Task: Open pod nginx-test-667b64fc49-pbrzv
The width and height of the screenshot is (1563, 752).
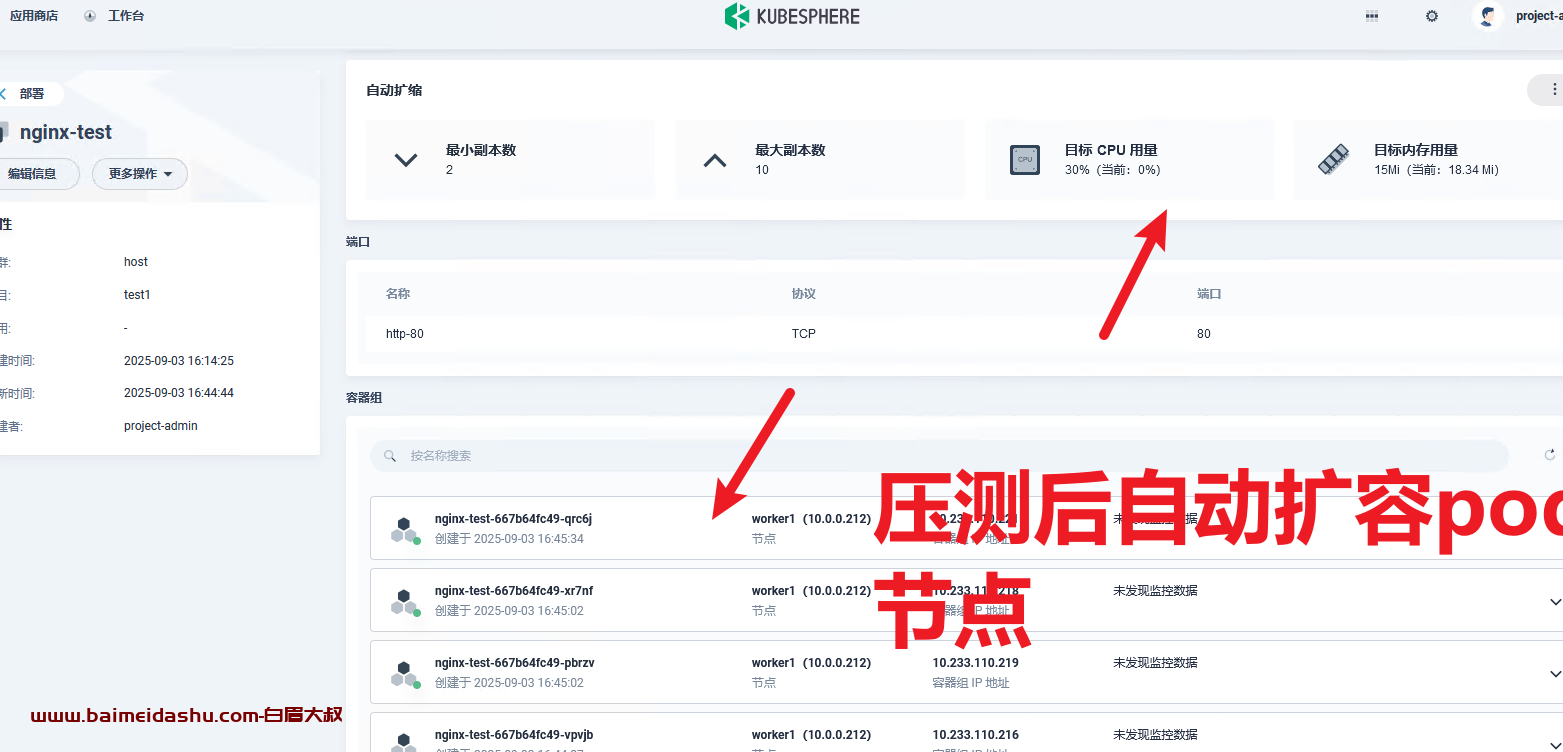Action: pyautogui.click(x=515, y=663)
